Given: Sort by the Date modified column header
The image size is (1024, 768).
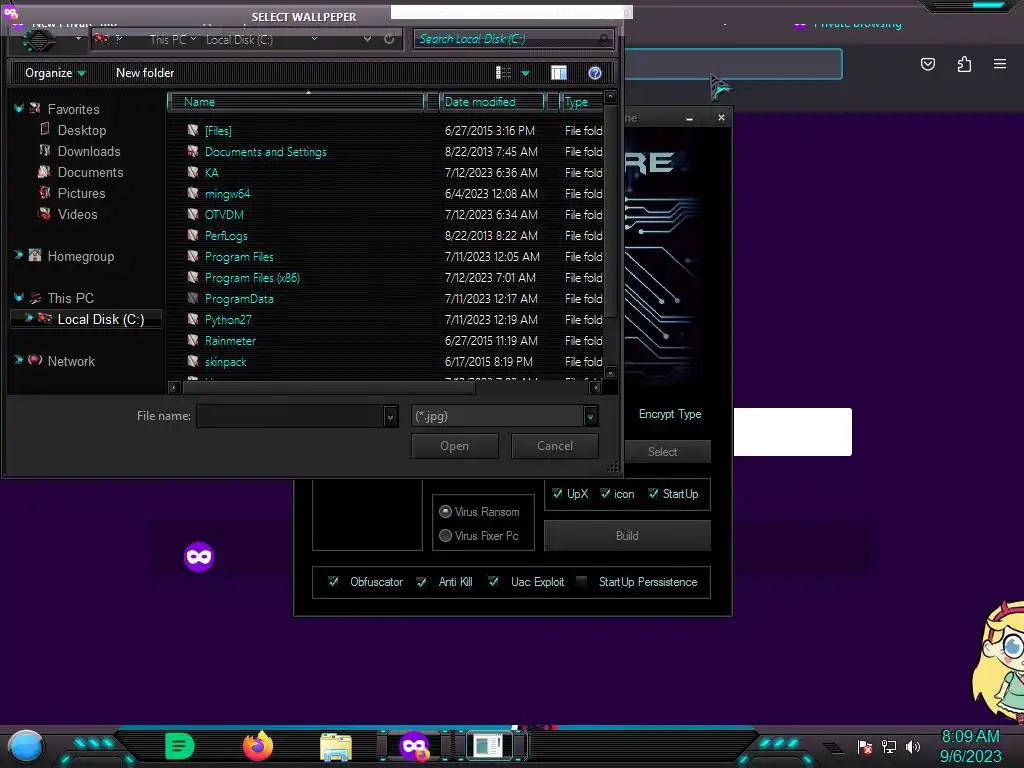Looking at the screenshot, I should click(x=492, y=102).
